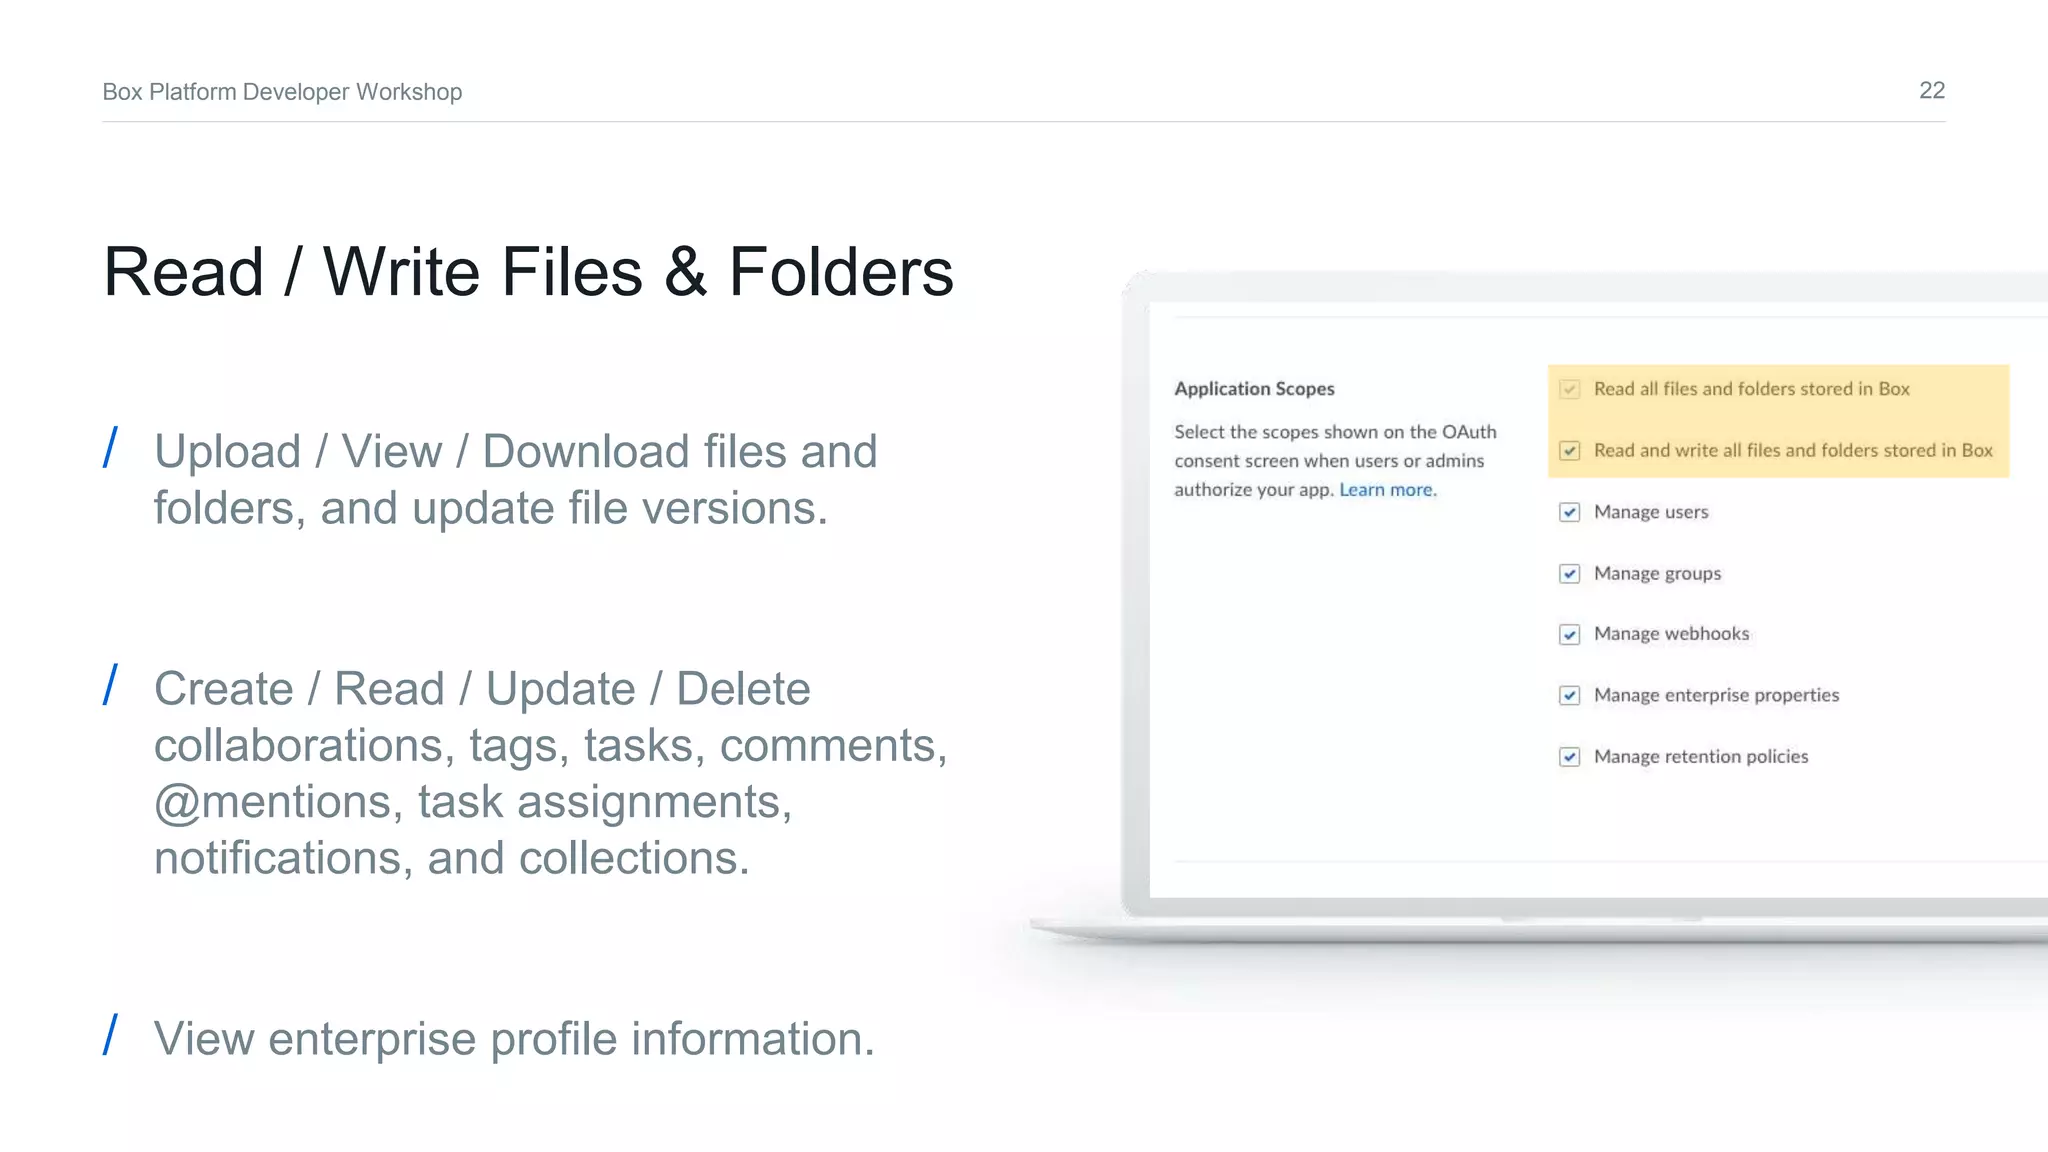Click 'Box Platform Developer Workshop' header text
The width and height of the screenshot is (2048, 1152).
[x=282, y=92]
